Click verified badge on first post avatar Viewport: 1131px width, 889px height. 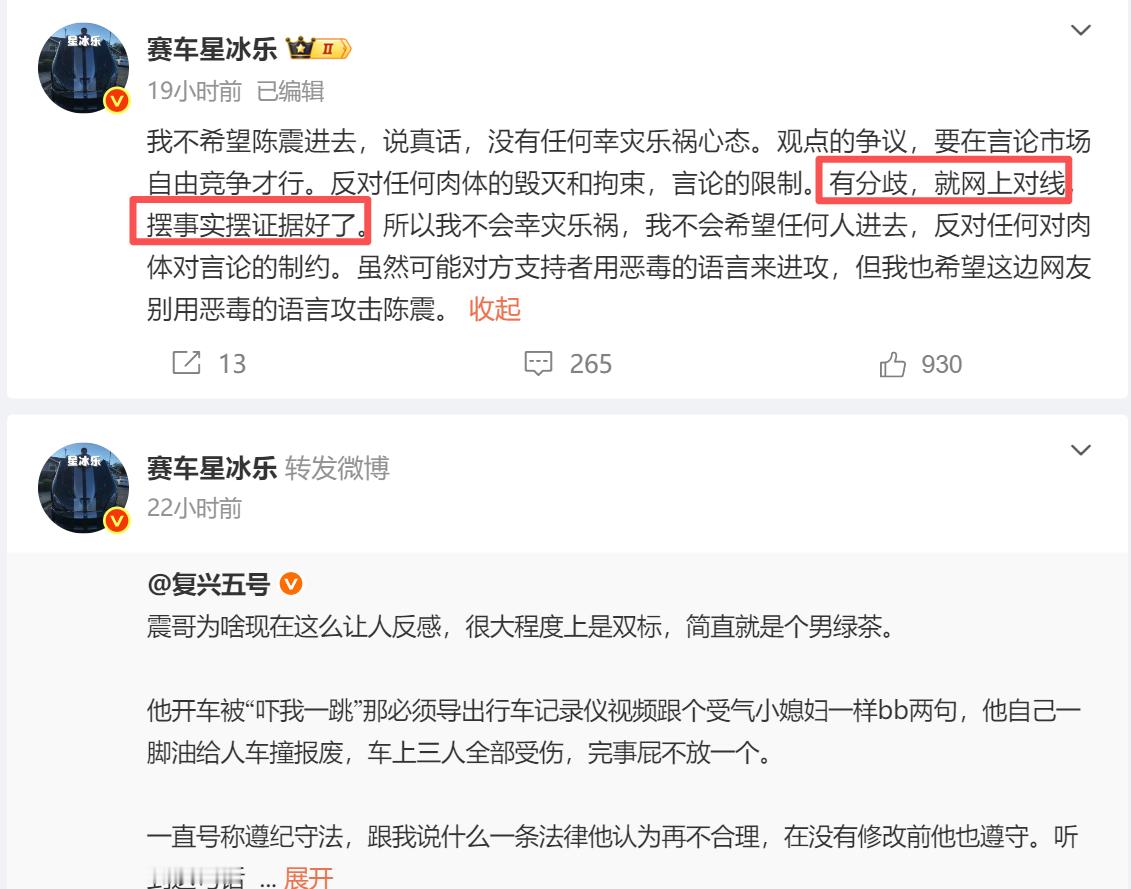117,100
